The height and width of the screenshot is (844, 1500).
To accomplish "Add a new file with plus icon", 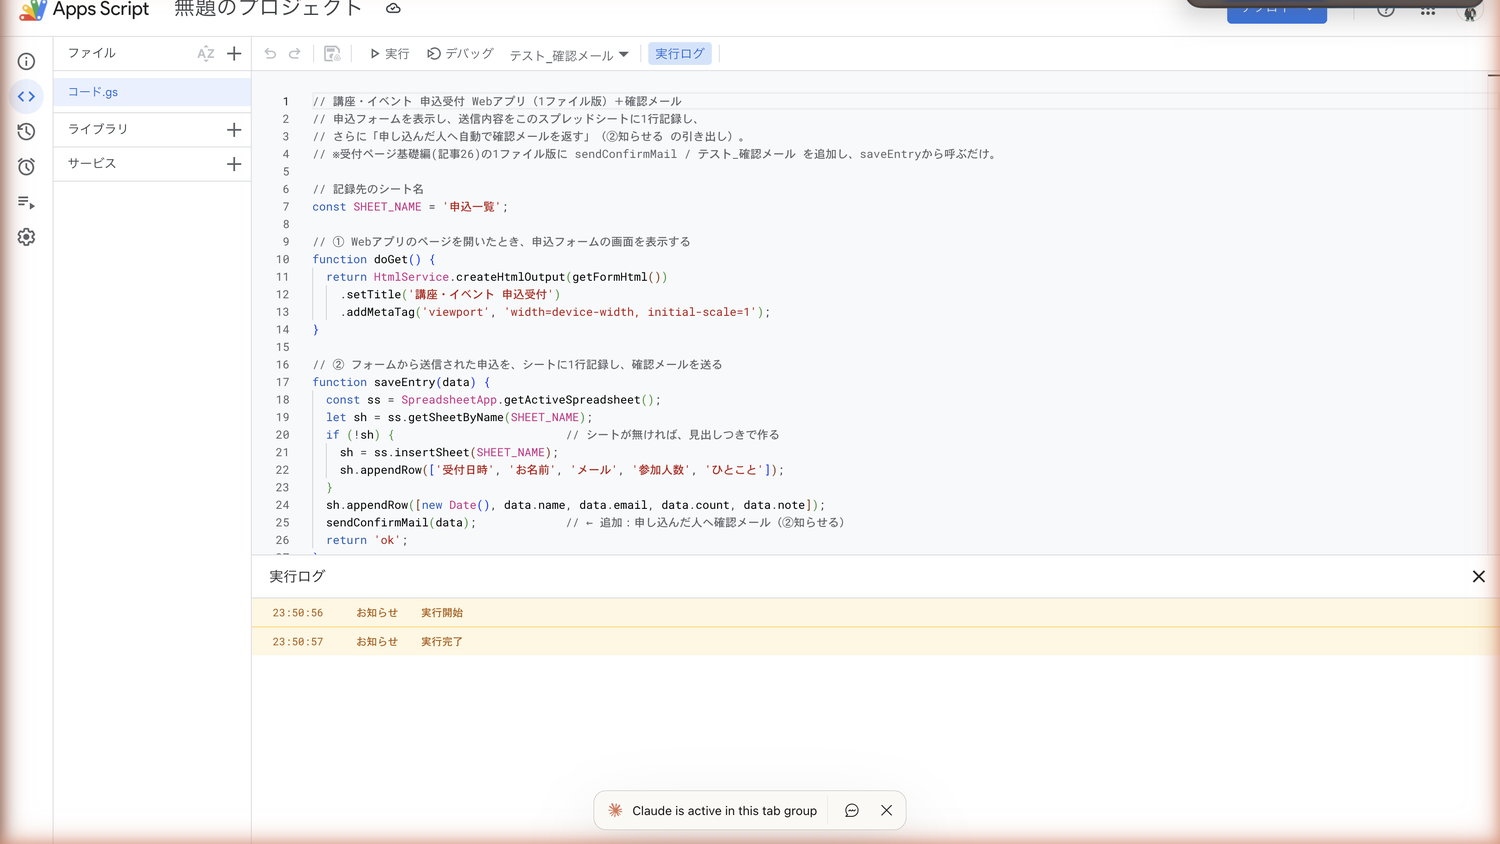I will click(234, 54).
